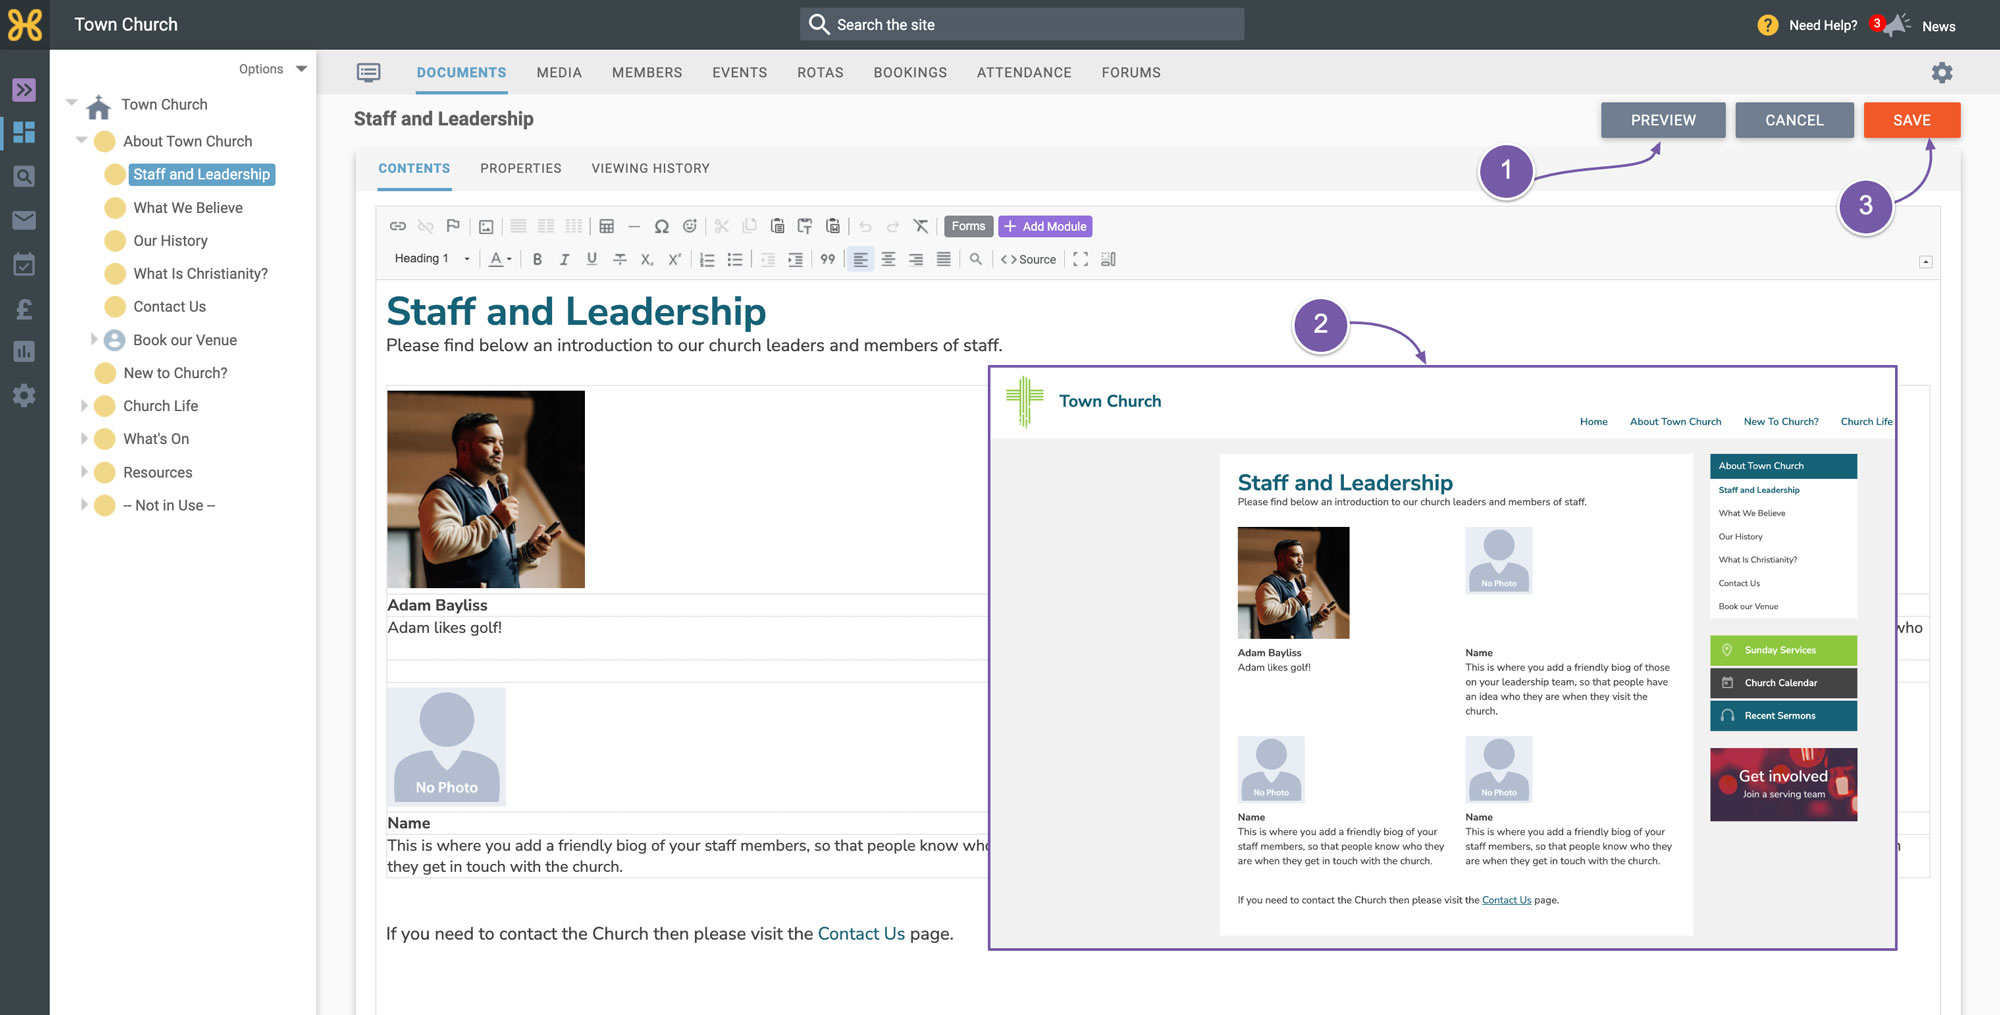
Task: Click the paste from Word icon
Action: [x=832, y=226]
